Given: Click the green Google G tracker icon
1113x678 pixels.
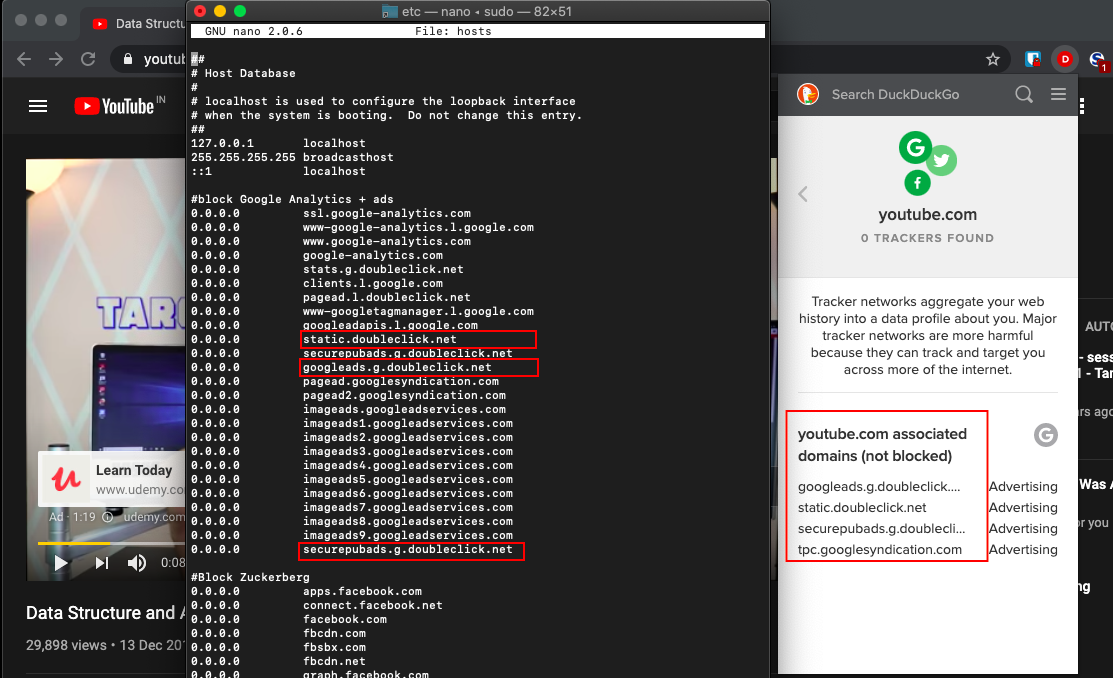Looking at the screenshot, I should click(x=915, y=148).
